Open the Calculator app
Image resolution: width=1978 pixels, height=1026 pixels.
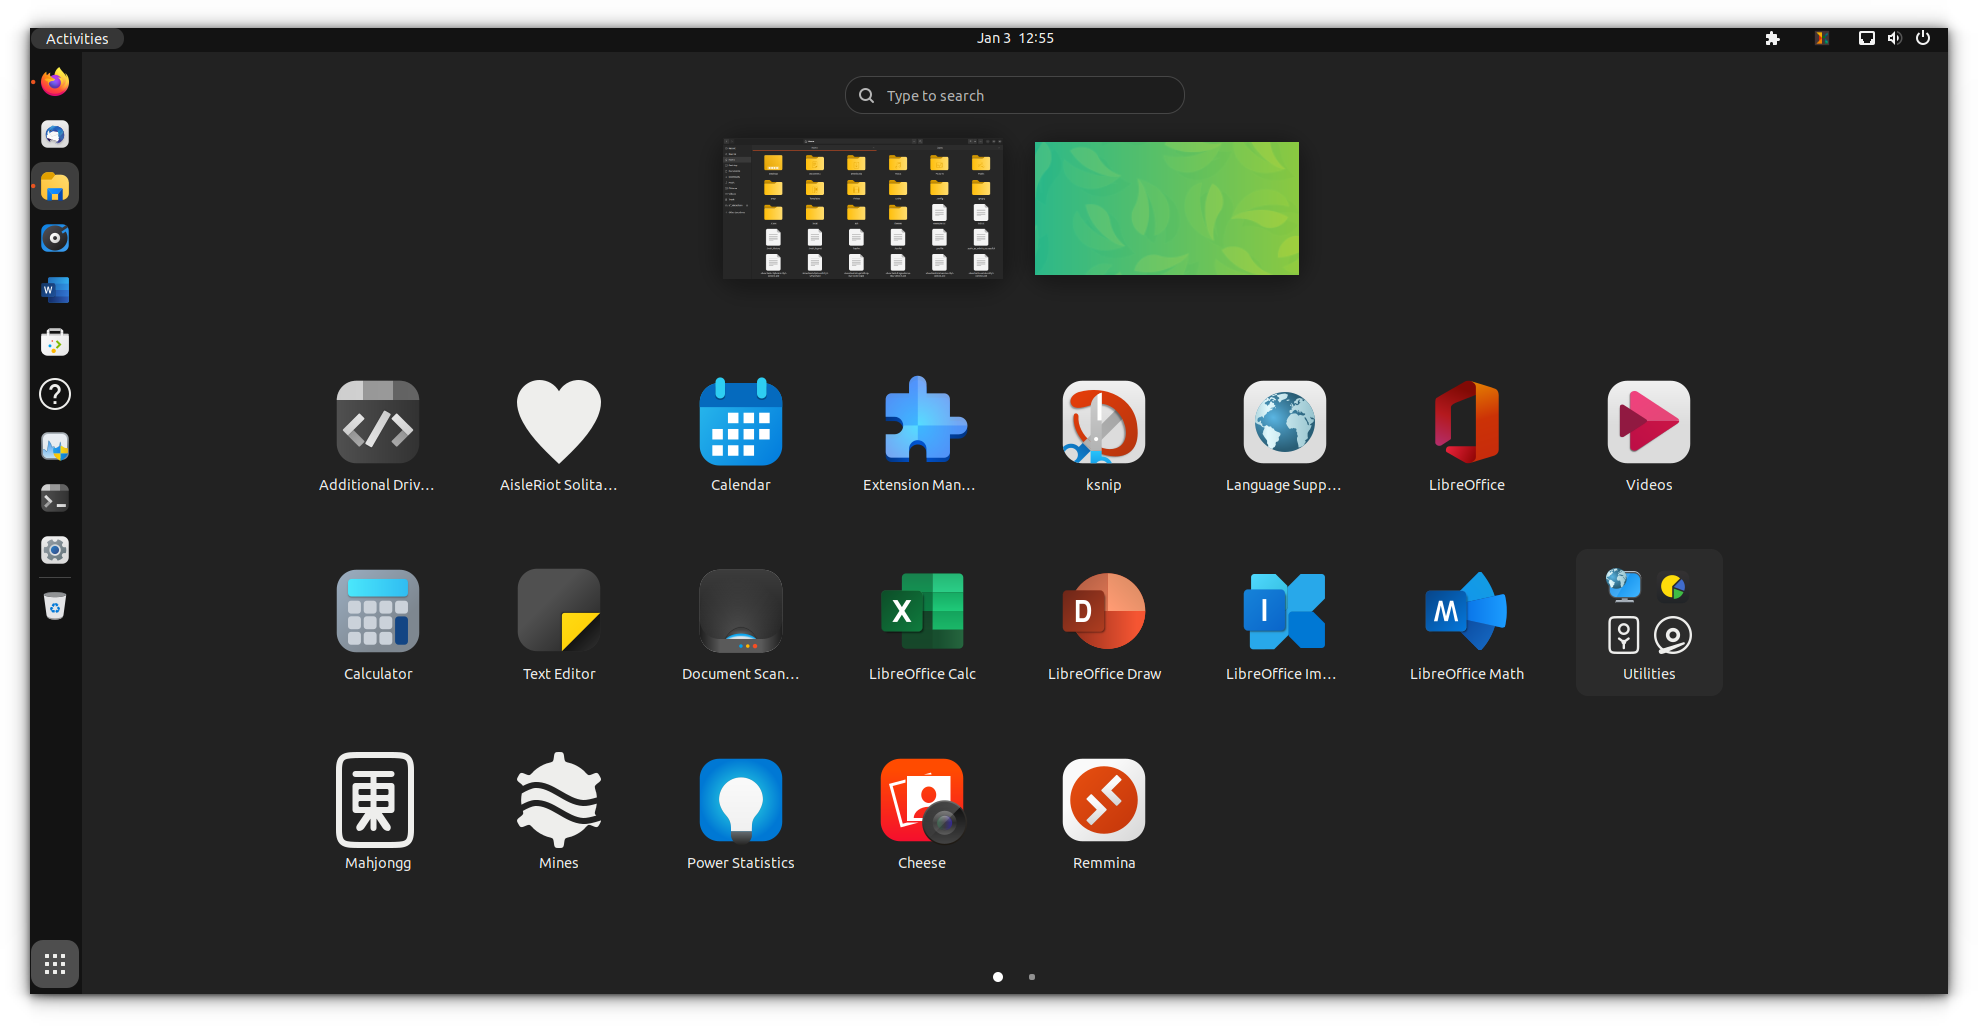377,611
